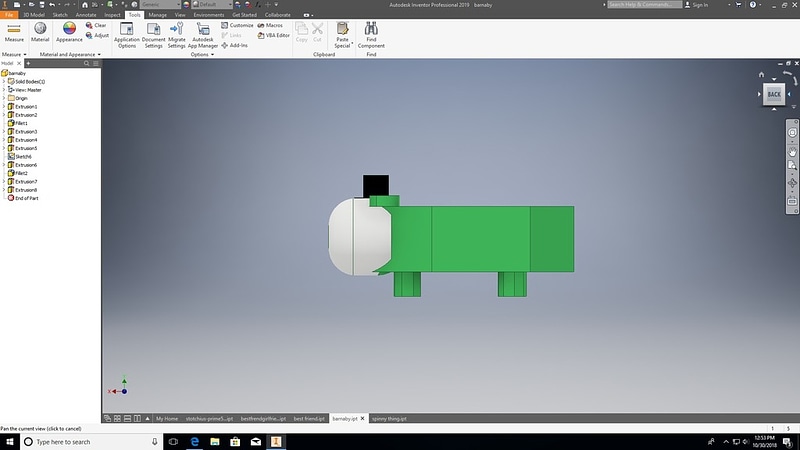Screen dimensions: 800x450
Task: Open Find Component tool
Action: point(371,35)
